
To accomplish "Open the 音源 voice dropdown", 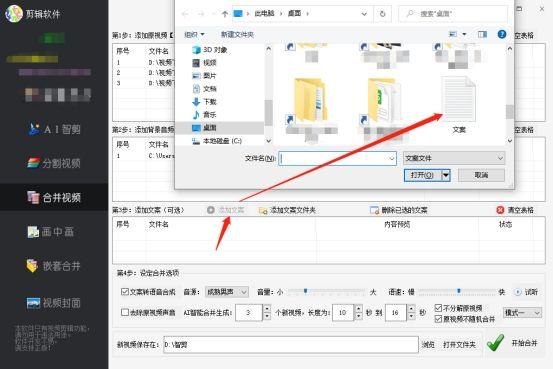I will pos(227,292).
